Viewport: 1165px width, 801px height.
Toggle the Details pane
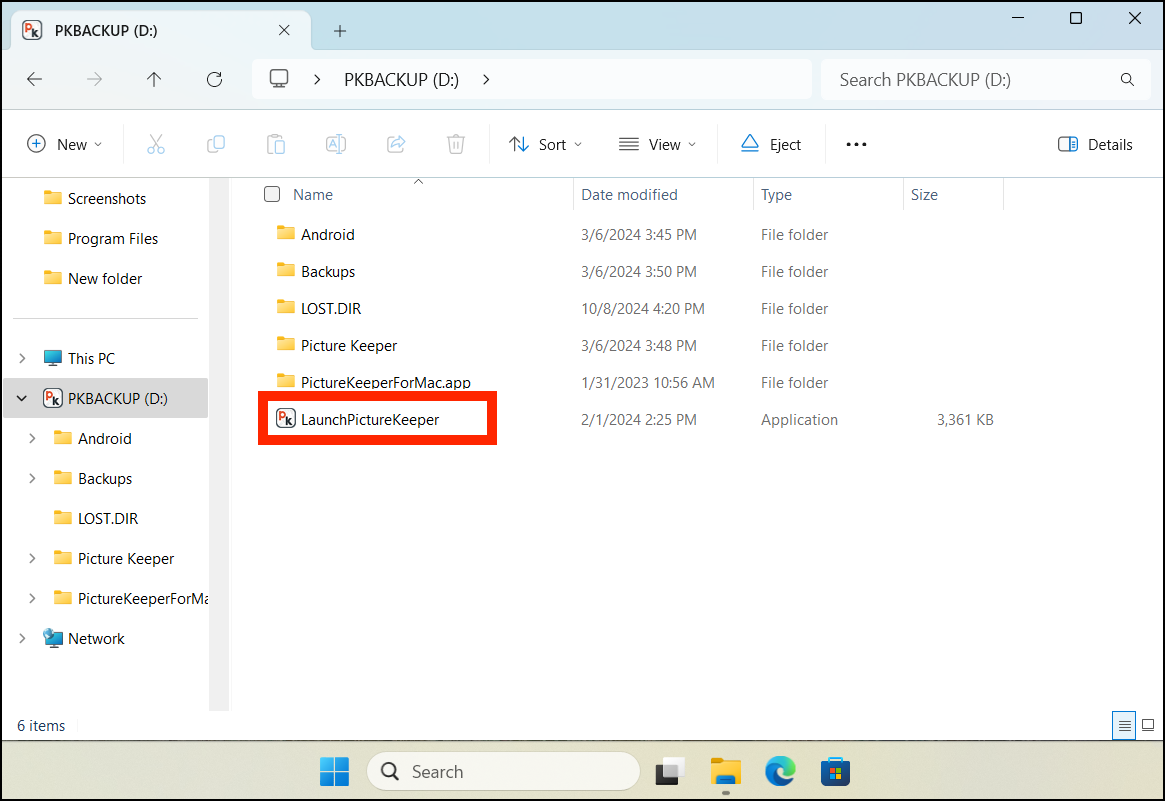coord(1094,144)
